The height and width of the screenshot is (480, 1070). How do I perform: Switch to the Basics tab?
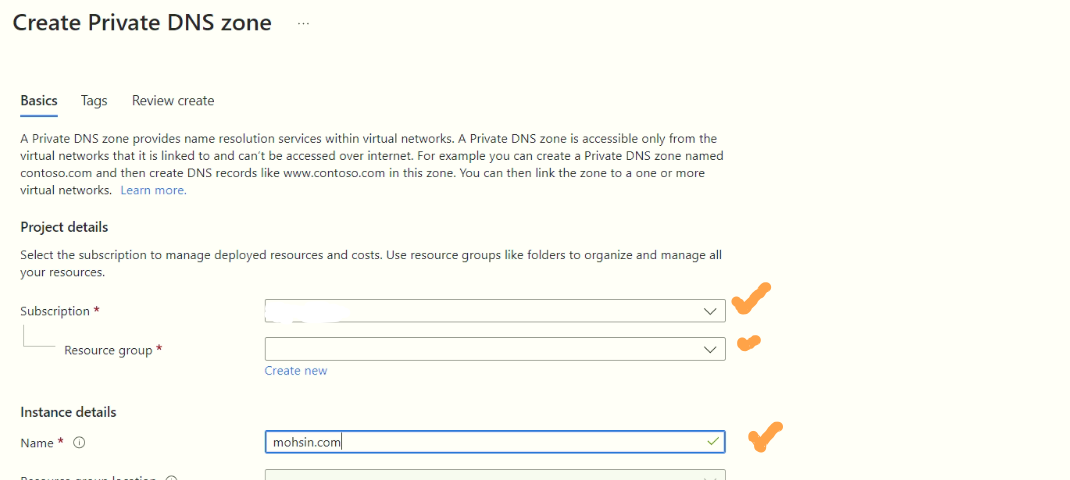click(x=39, y=100)
